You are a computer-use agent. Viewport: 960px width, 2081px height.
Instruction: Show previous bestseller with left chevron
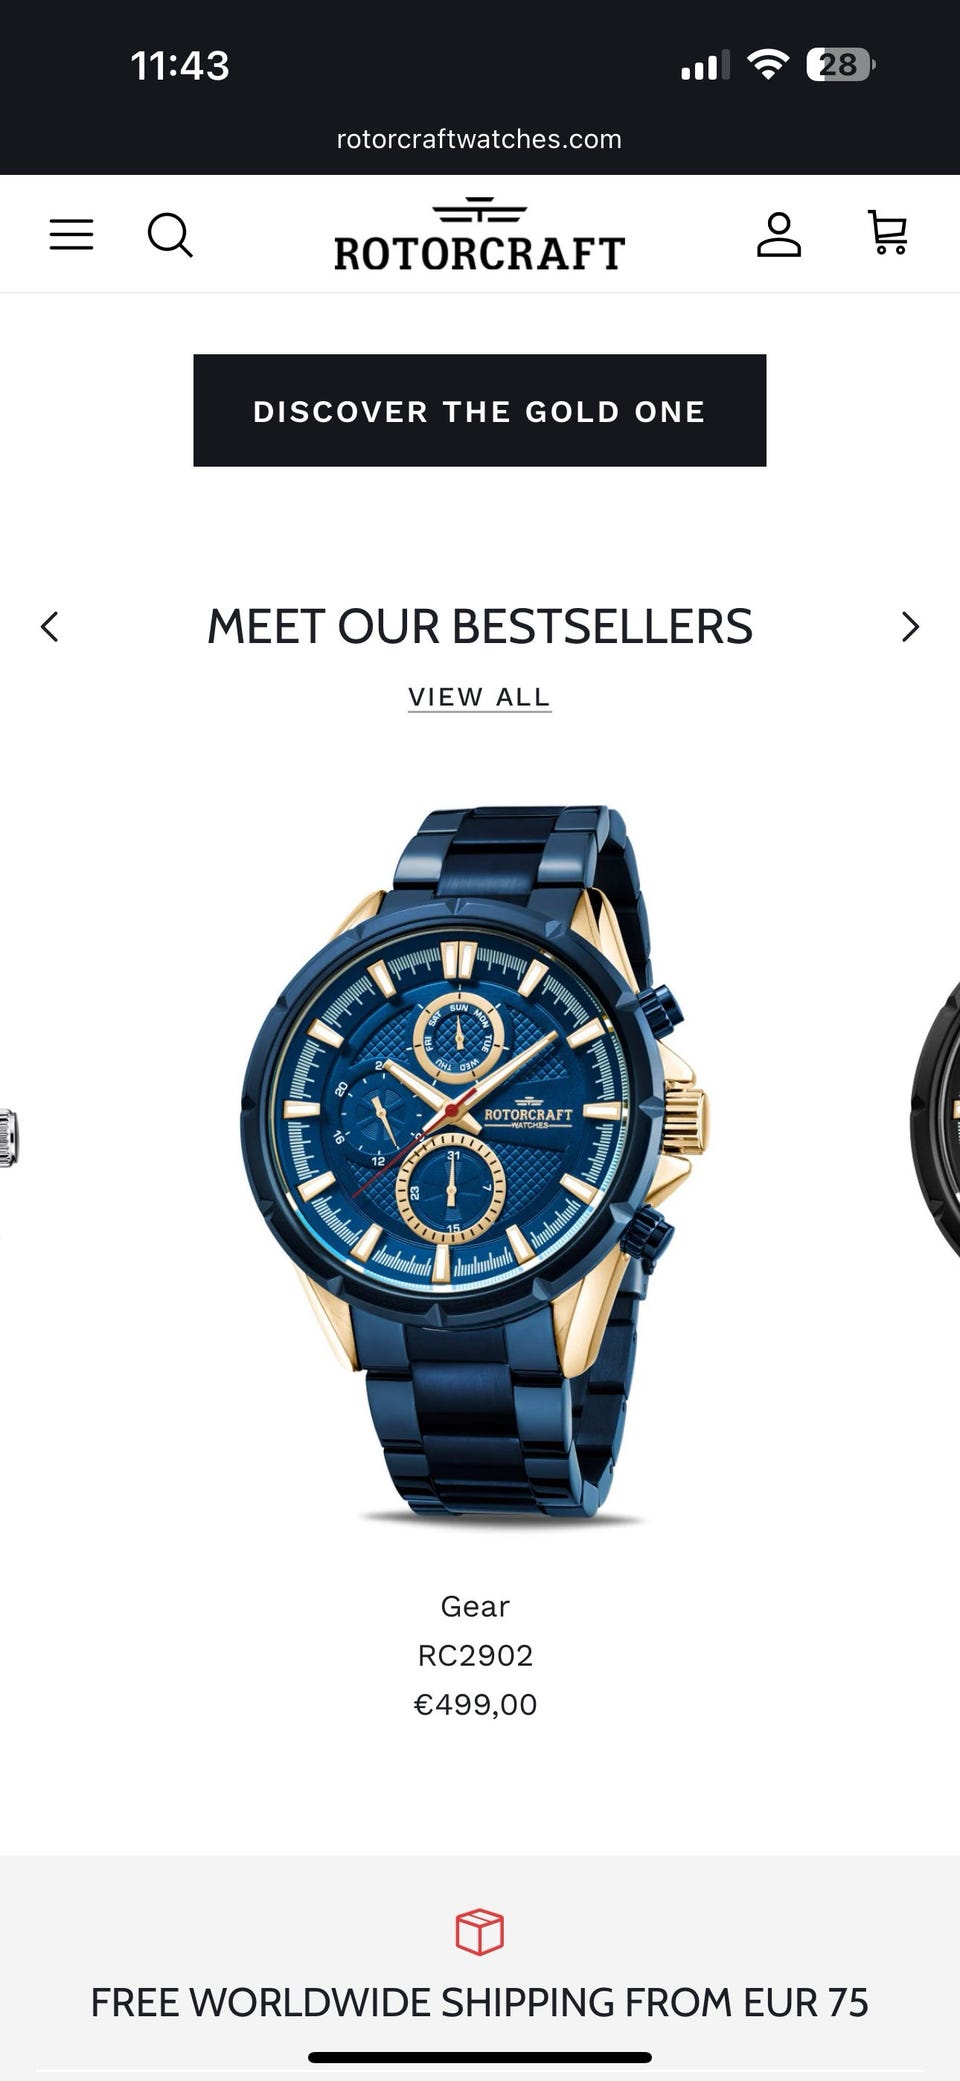pyautogui.click(x=50, y=627)
